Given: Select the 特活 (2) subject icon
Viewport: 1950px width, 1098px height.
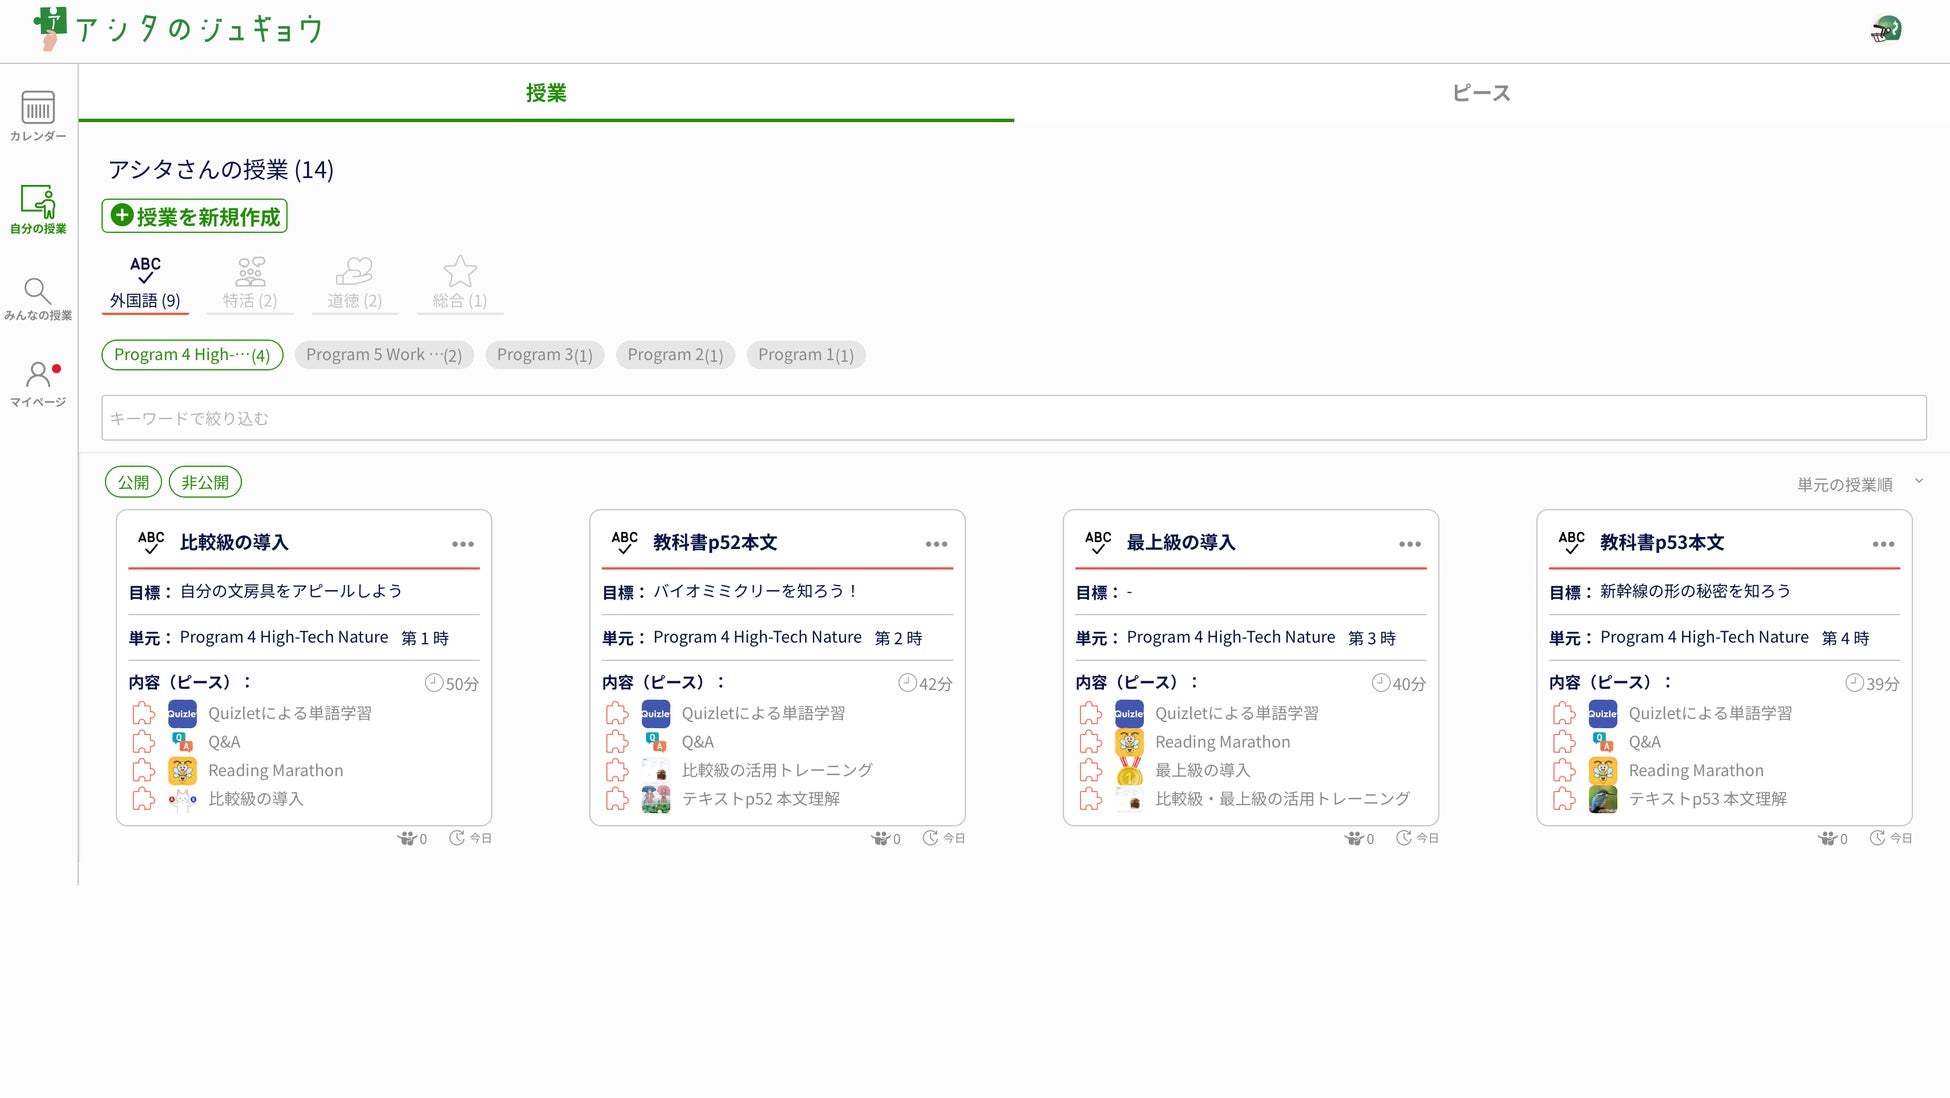Looking at the screenshot, I should (x=250, y=272).
